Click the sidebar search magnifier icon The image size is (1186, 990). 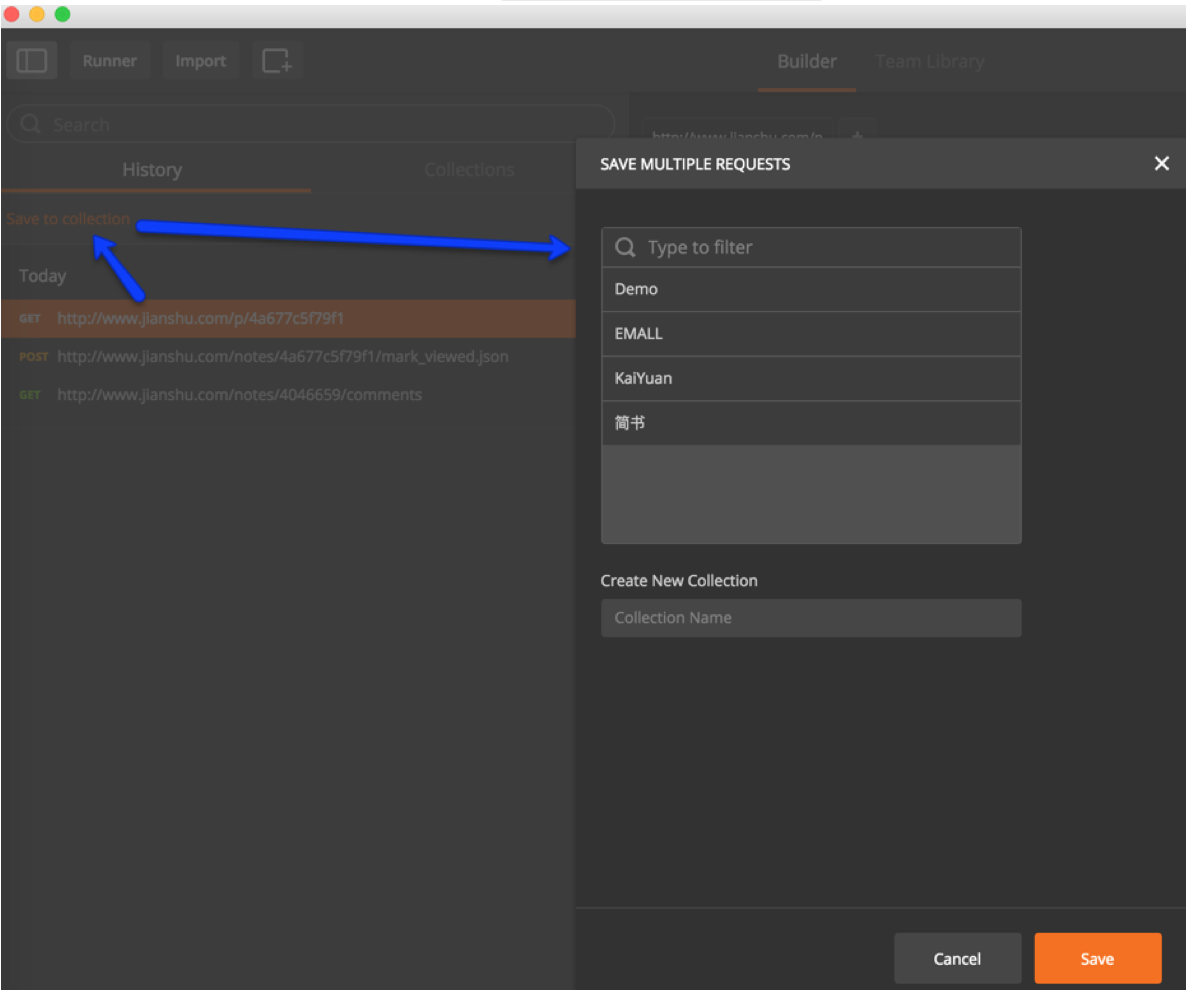pyautogui.click(x=30, y=124)
